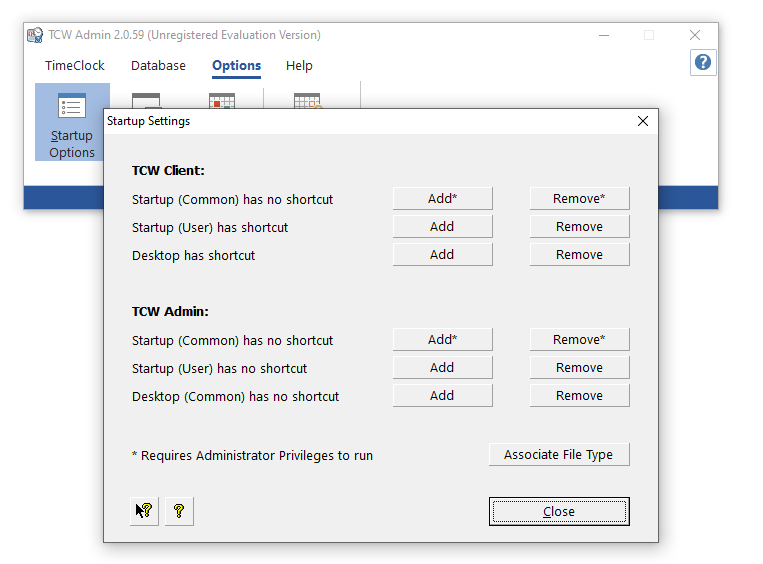Add TCW Admin Startup (Common) shortcut
763x564 pixels.
[x=442, y=340]
